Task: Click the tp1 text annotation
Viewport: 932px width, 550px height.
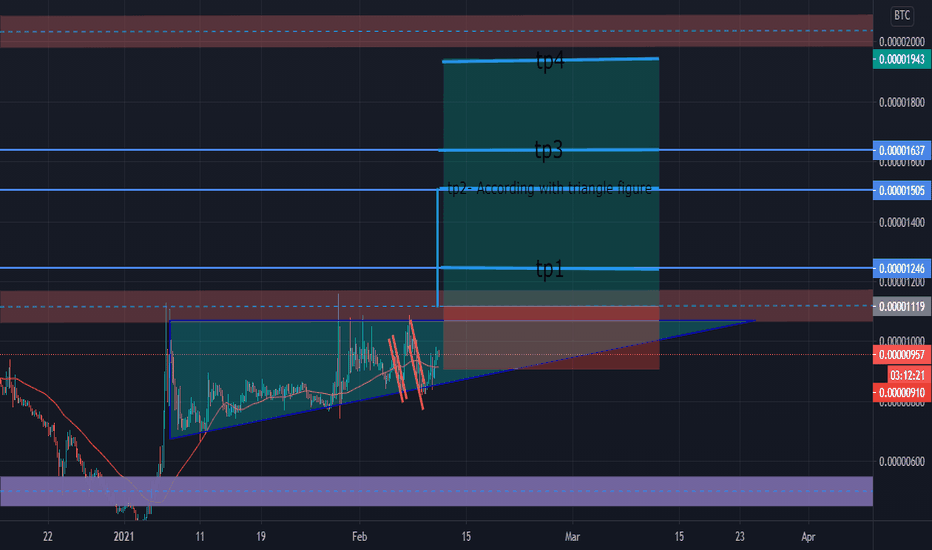Action: tap(549, 269)
